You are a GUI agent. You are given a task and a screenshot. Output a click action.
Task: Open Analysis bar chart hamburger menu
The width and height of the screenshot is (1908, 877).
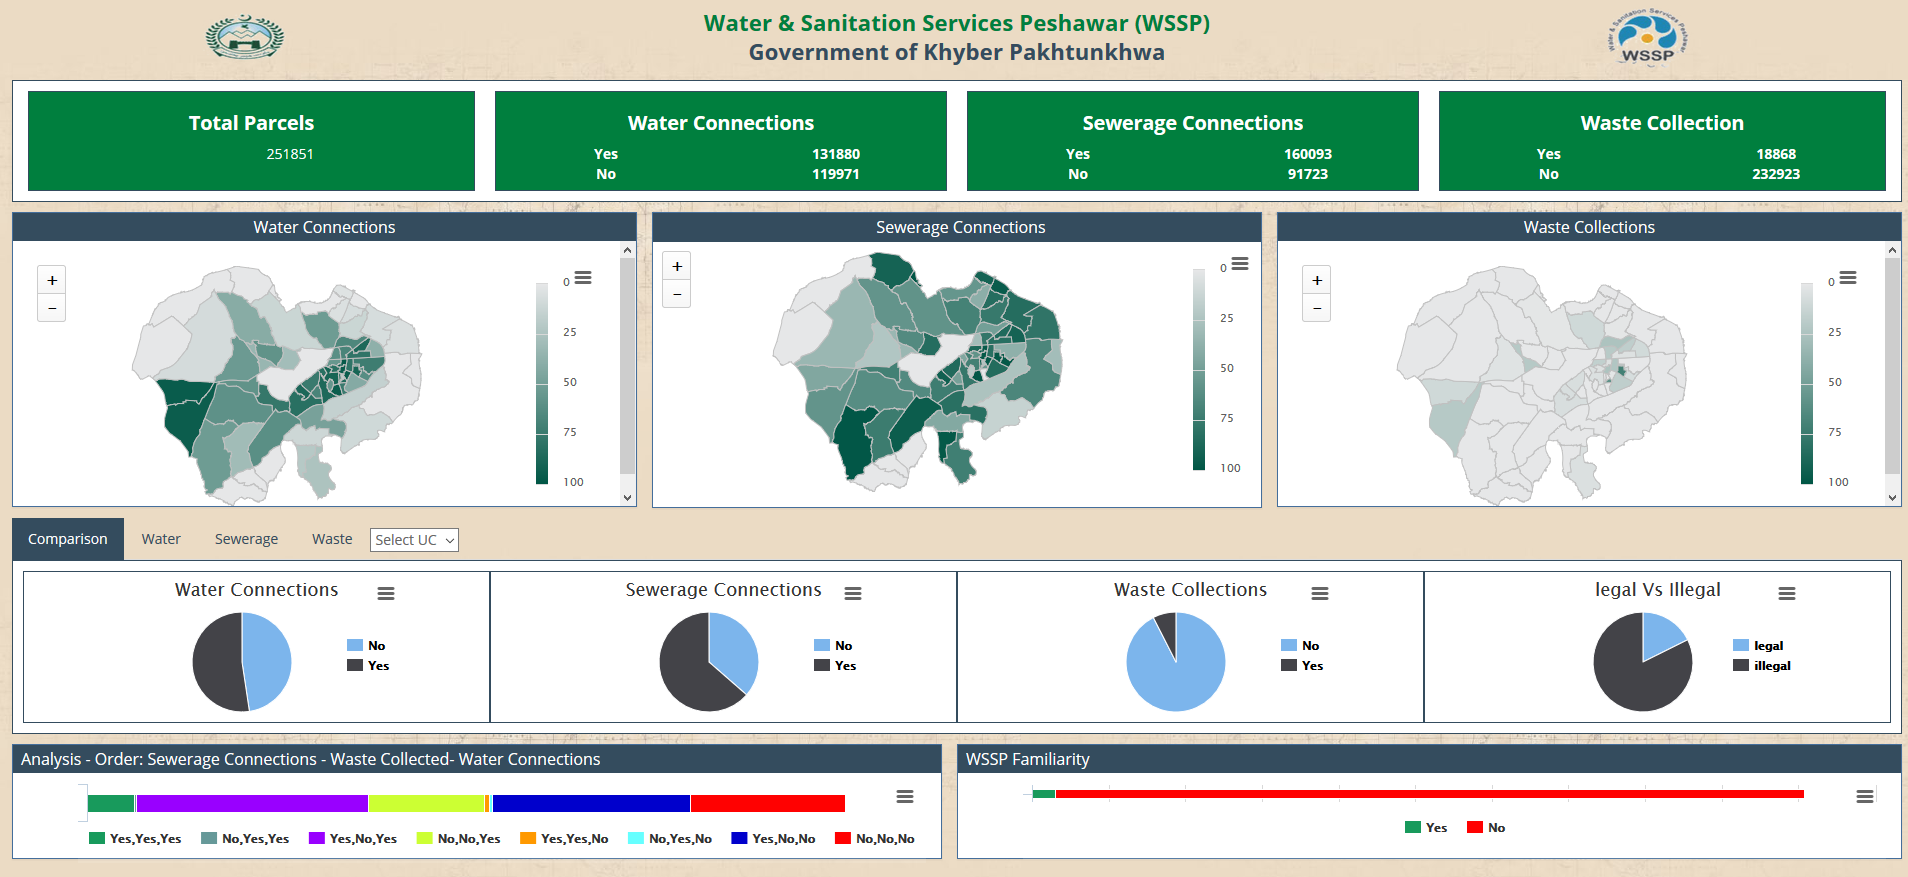tap(905, 796)
